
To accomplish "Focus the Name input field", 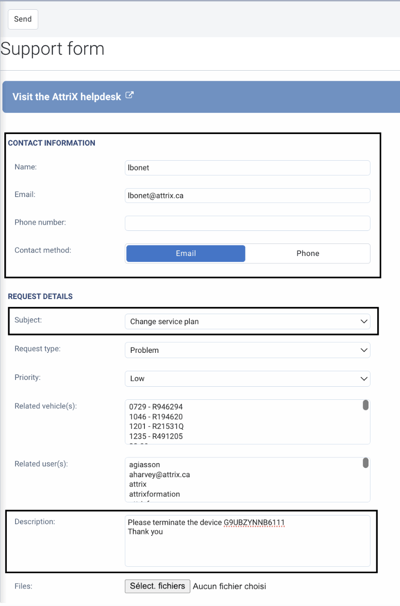I will (x=247, y=168).
